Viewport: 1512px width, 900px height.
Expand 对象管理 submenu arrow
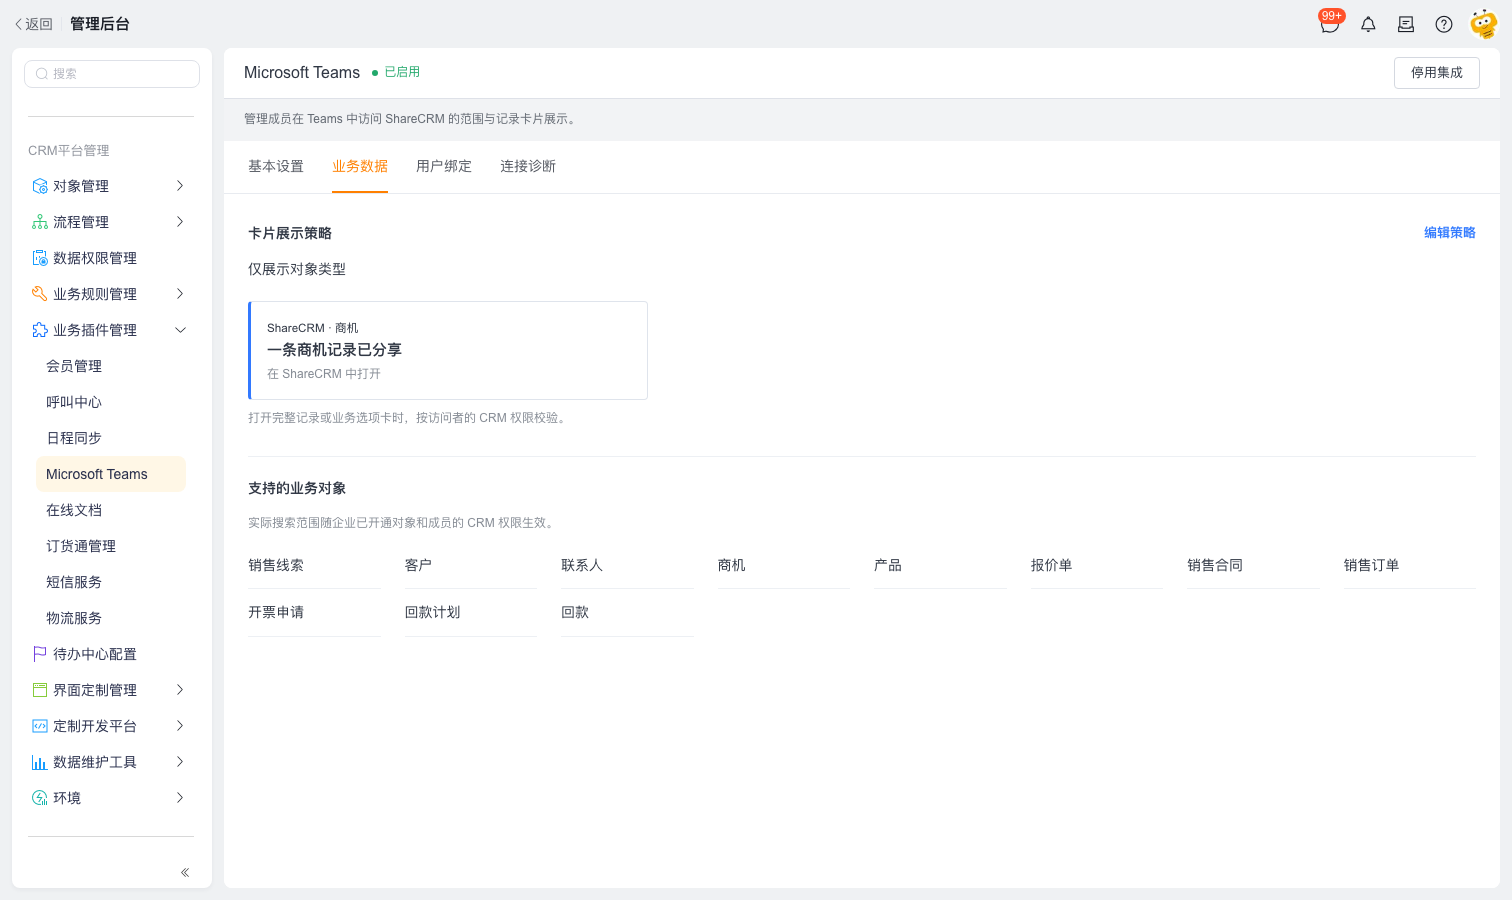tap(180, 186)
